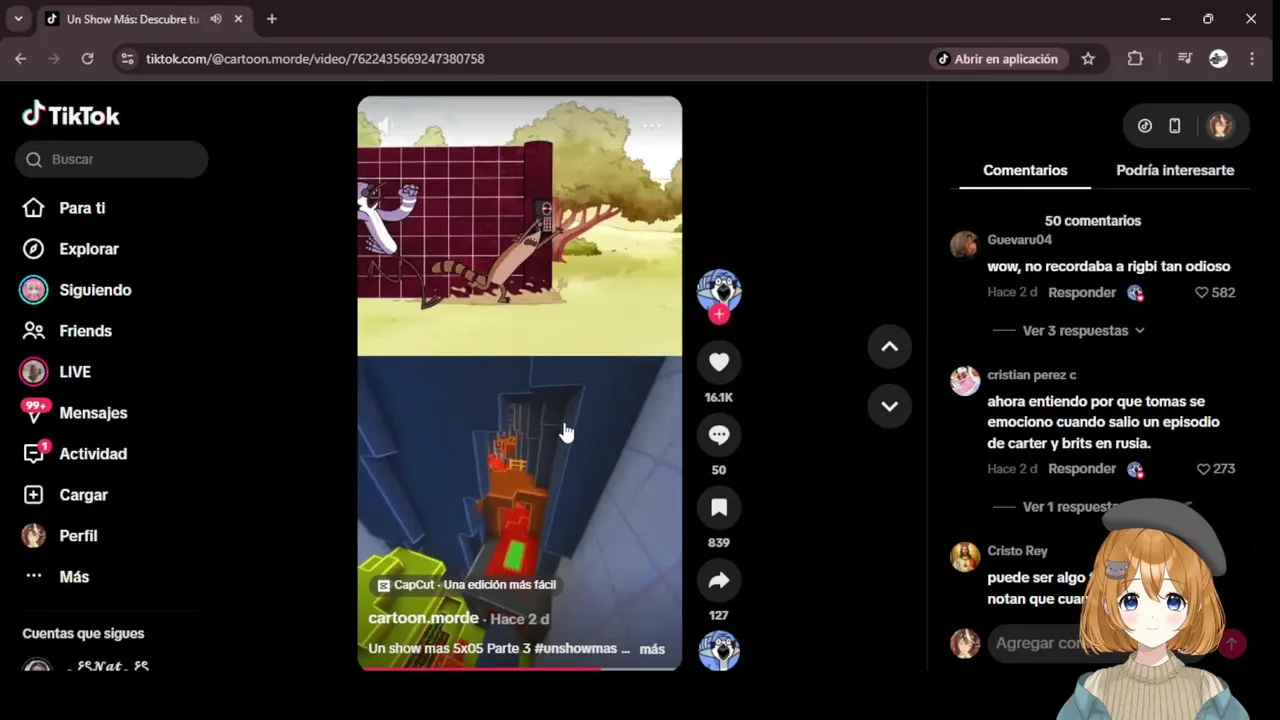Image resolution: width=1280 pixels, height=720 pixels.
Task: Open cristian perez c's comment avatar
Action: click(965, 381)
